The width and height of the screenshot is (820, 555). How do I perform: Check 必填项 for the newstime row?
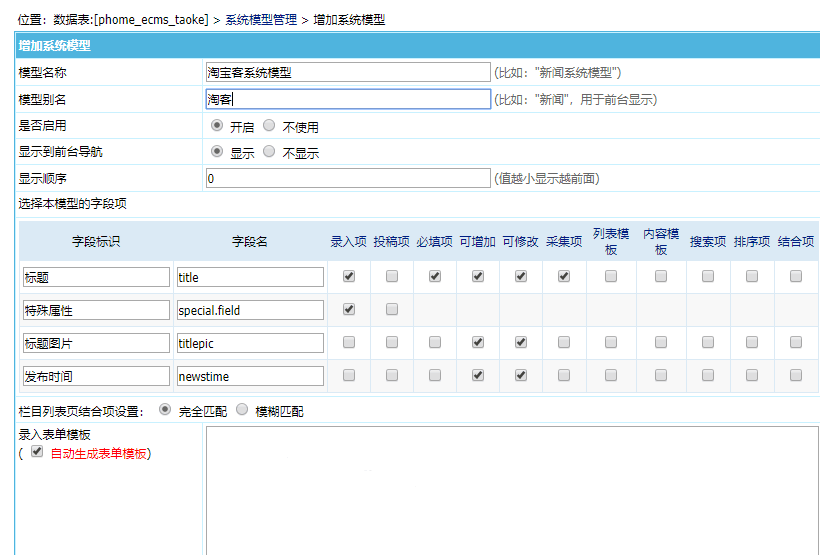(x=435, y=375)
